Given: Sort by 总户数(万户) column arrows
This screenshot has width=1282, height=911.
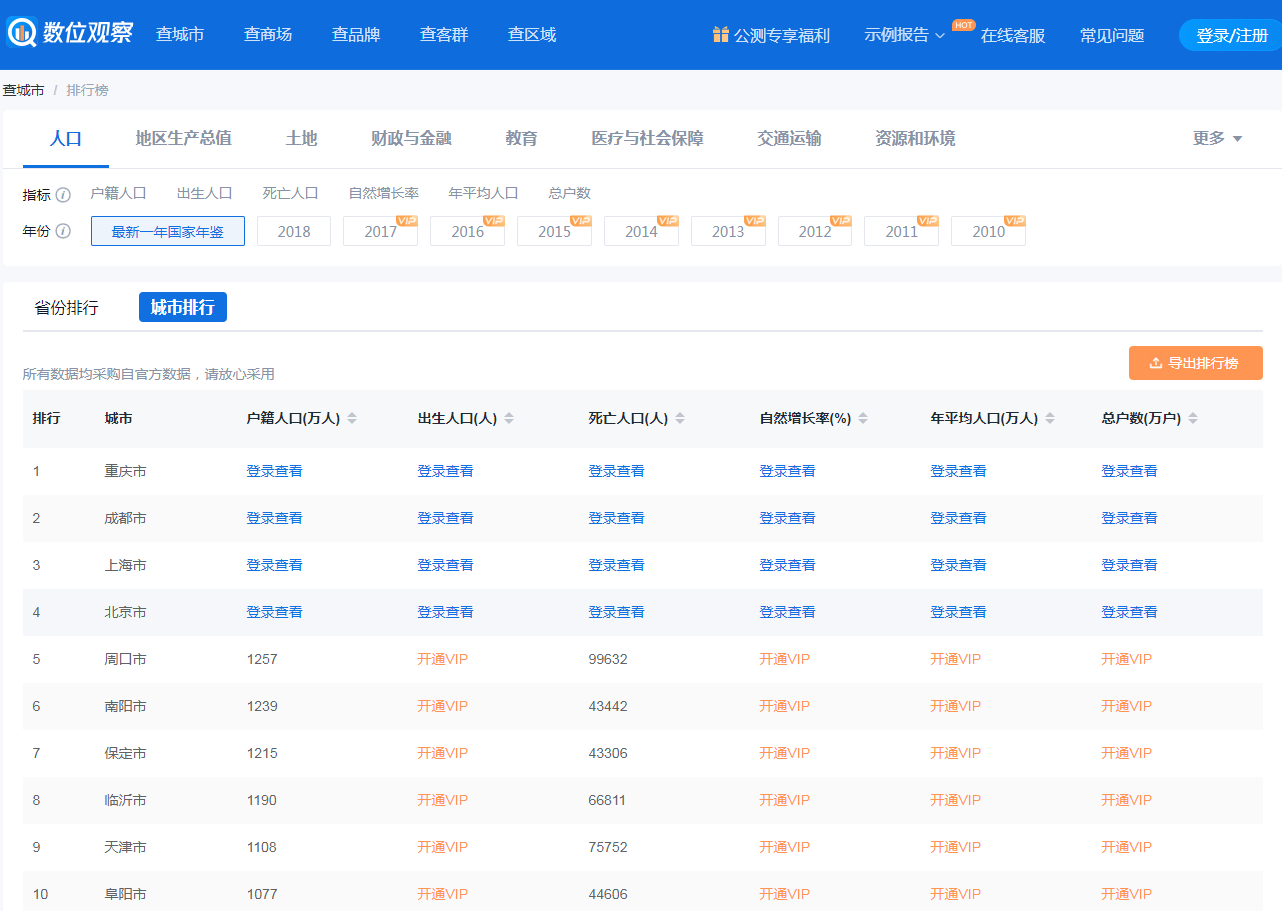Looking at the screenshot, I should coord(1193,419).
